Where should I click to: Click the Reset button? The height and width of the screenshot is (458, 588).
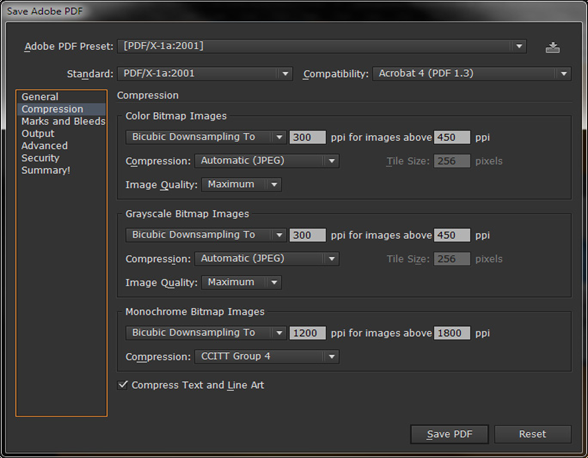532,434
